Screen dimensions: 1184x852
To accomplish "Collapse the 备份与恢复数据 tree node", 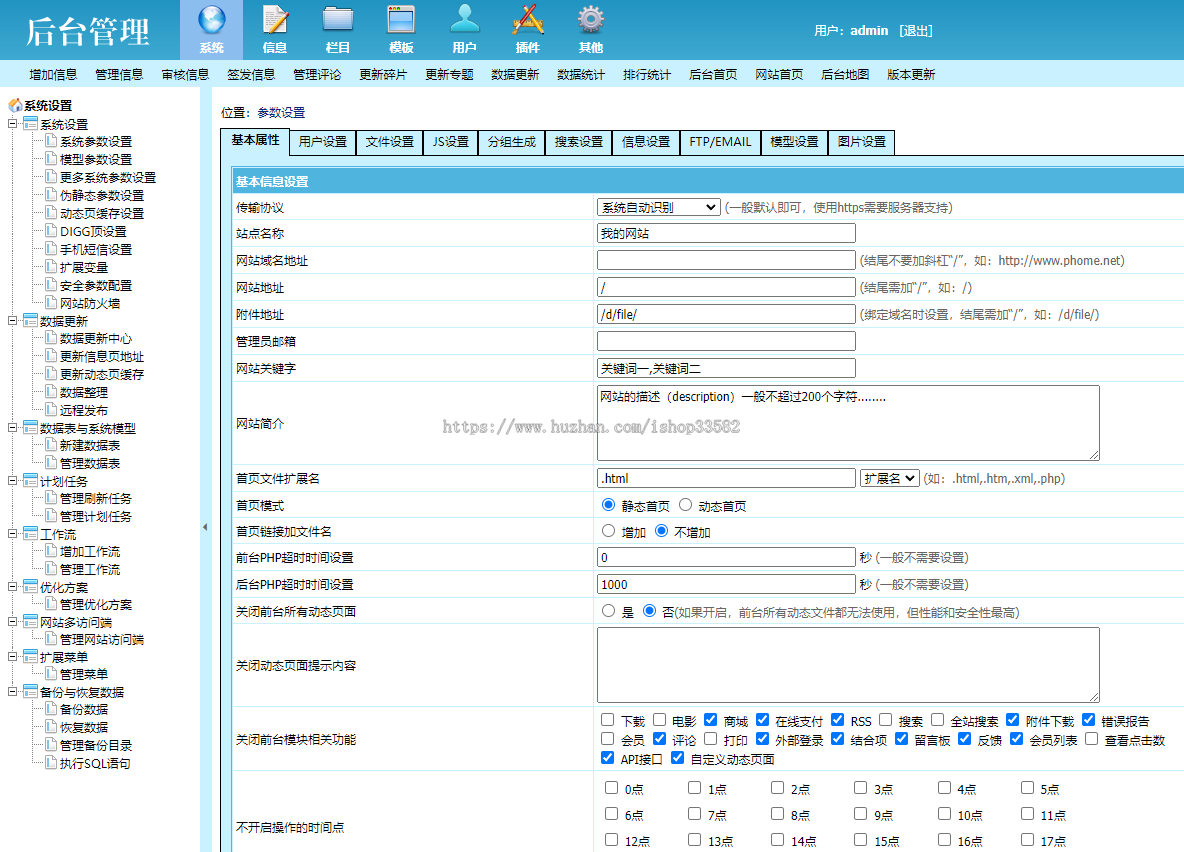I will pos(12,691).
